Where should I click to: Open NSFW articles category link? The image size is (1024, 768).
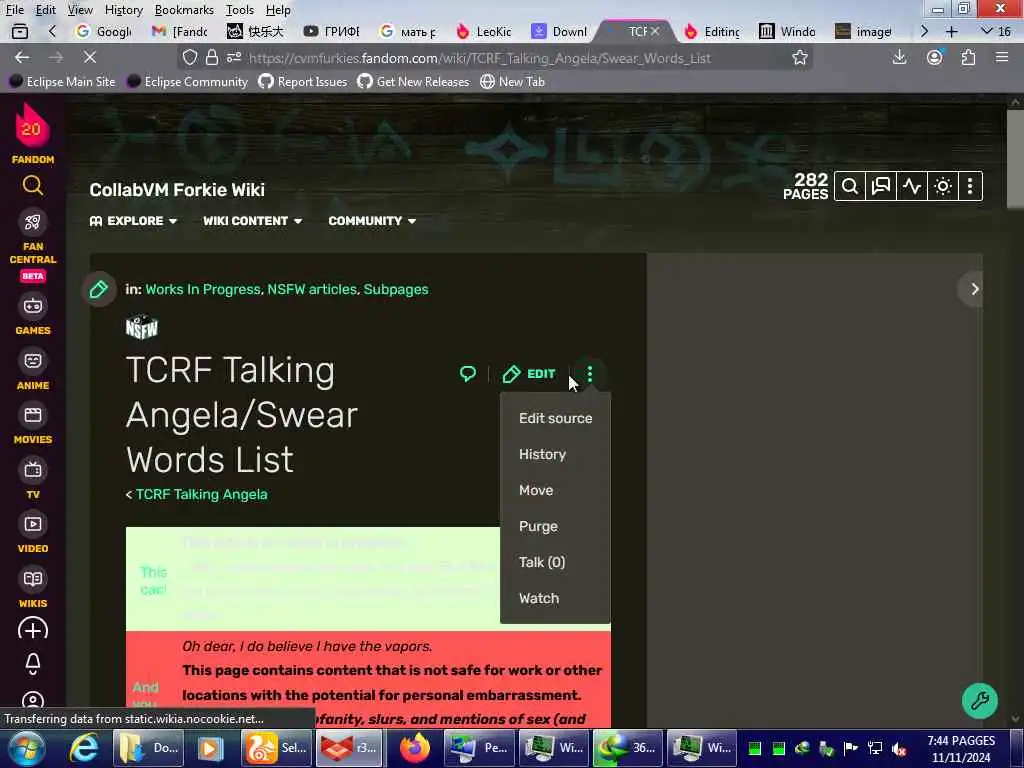pyautogui.click(x=312, y=289)
